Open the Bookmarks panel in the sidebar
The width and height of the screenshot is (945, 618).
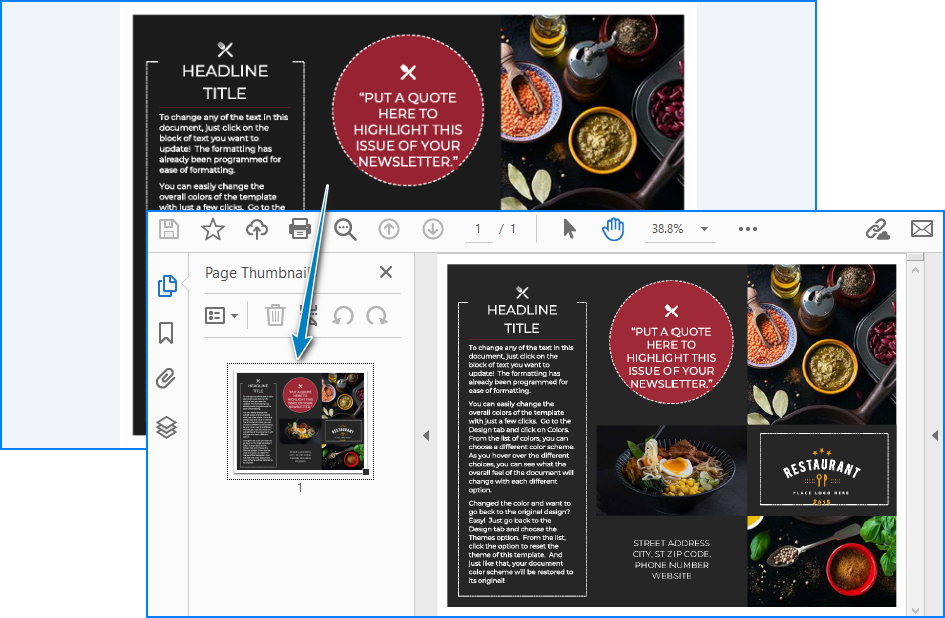(x=167, y=333)
